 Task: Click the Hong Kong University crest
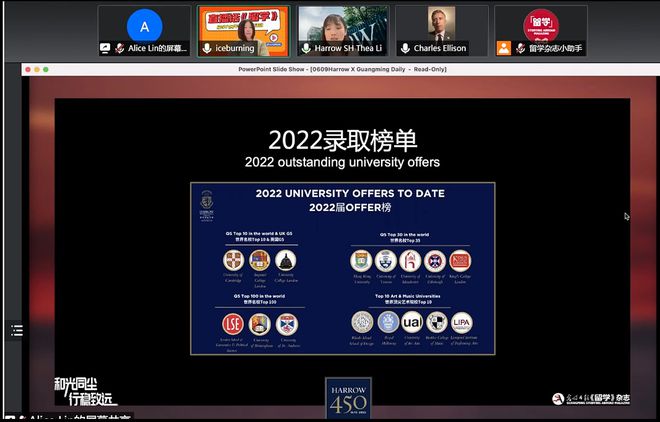click(x=361, y=261)
